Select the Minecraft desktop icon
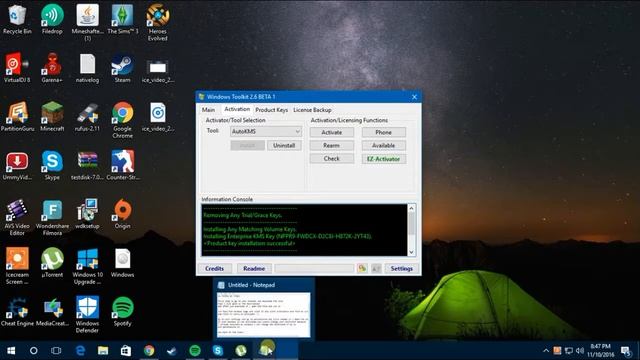This screenshot has height=360, width=640. [x=52, y=117]
